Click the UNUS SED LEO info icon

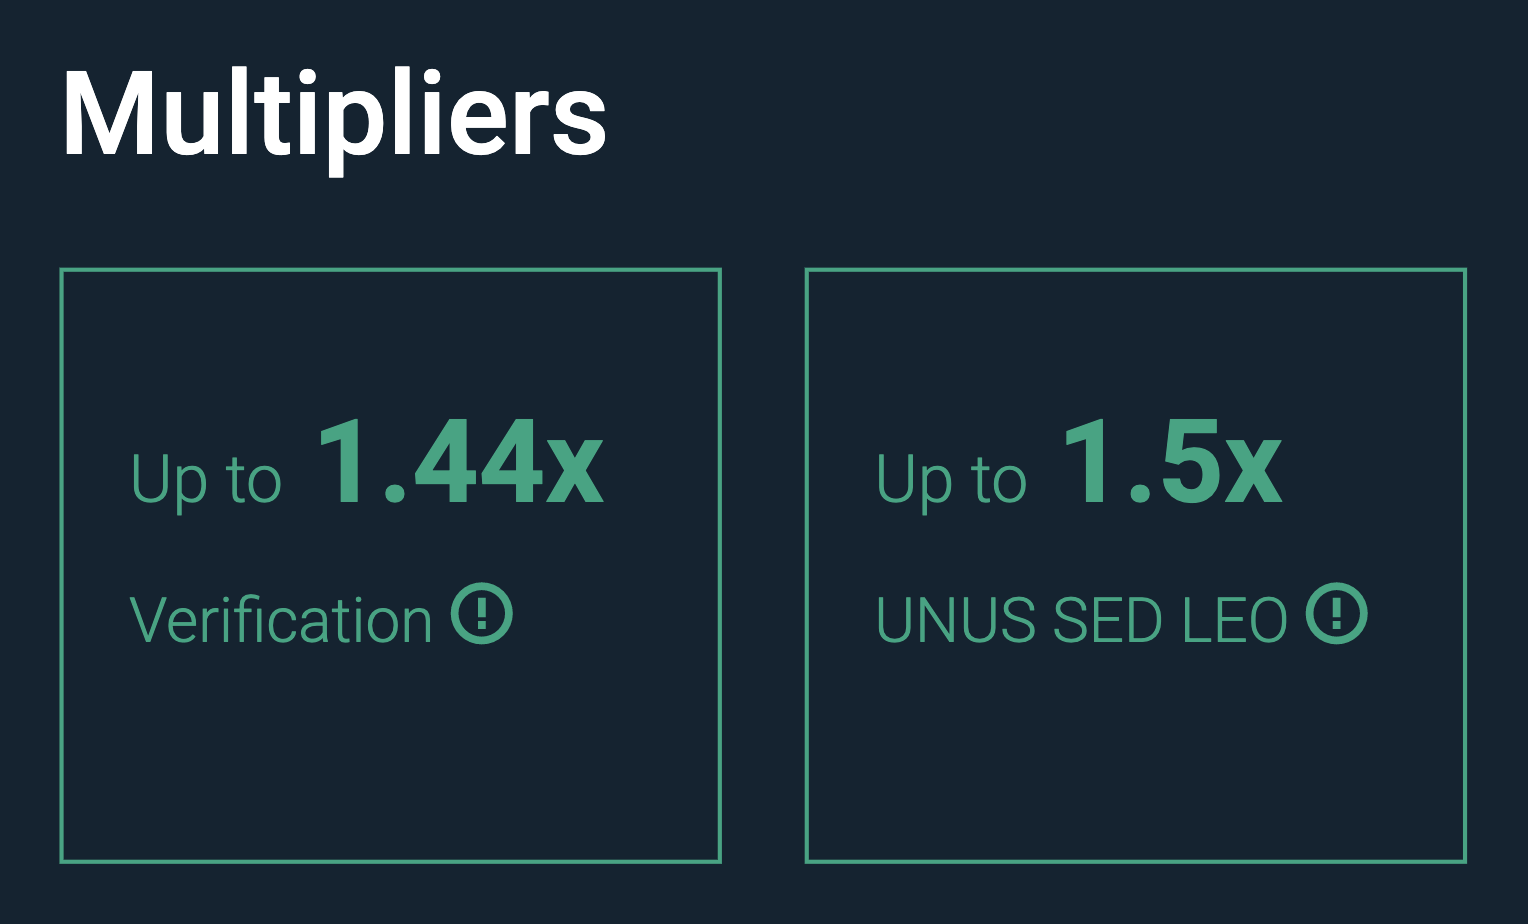tap(1337, 613)
